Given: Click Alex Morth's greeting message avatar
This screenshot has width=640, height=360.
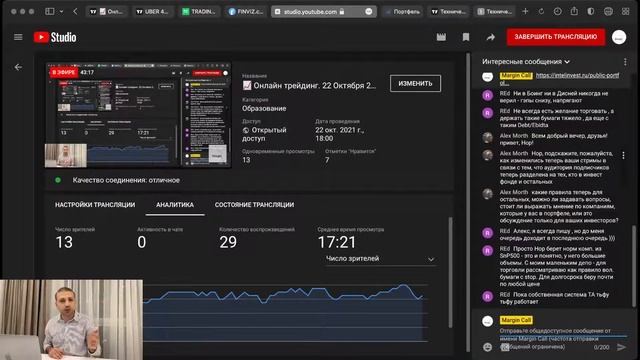Looking at the screenshot, I should pyautogui.click(x=487, y=138).
